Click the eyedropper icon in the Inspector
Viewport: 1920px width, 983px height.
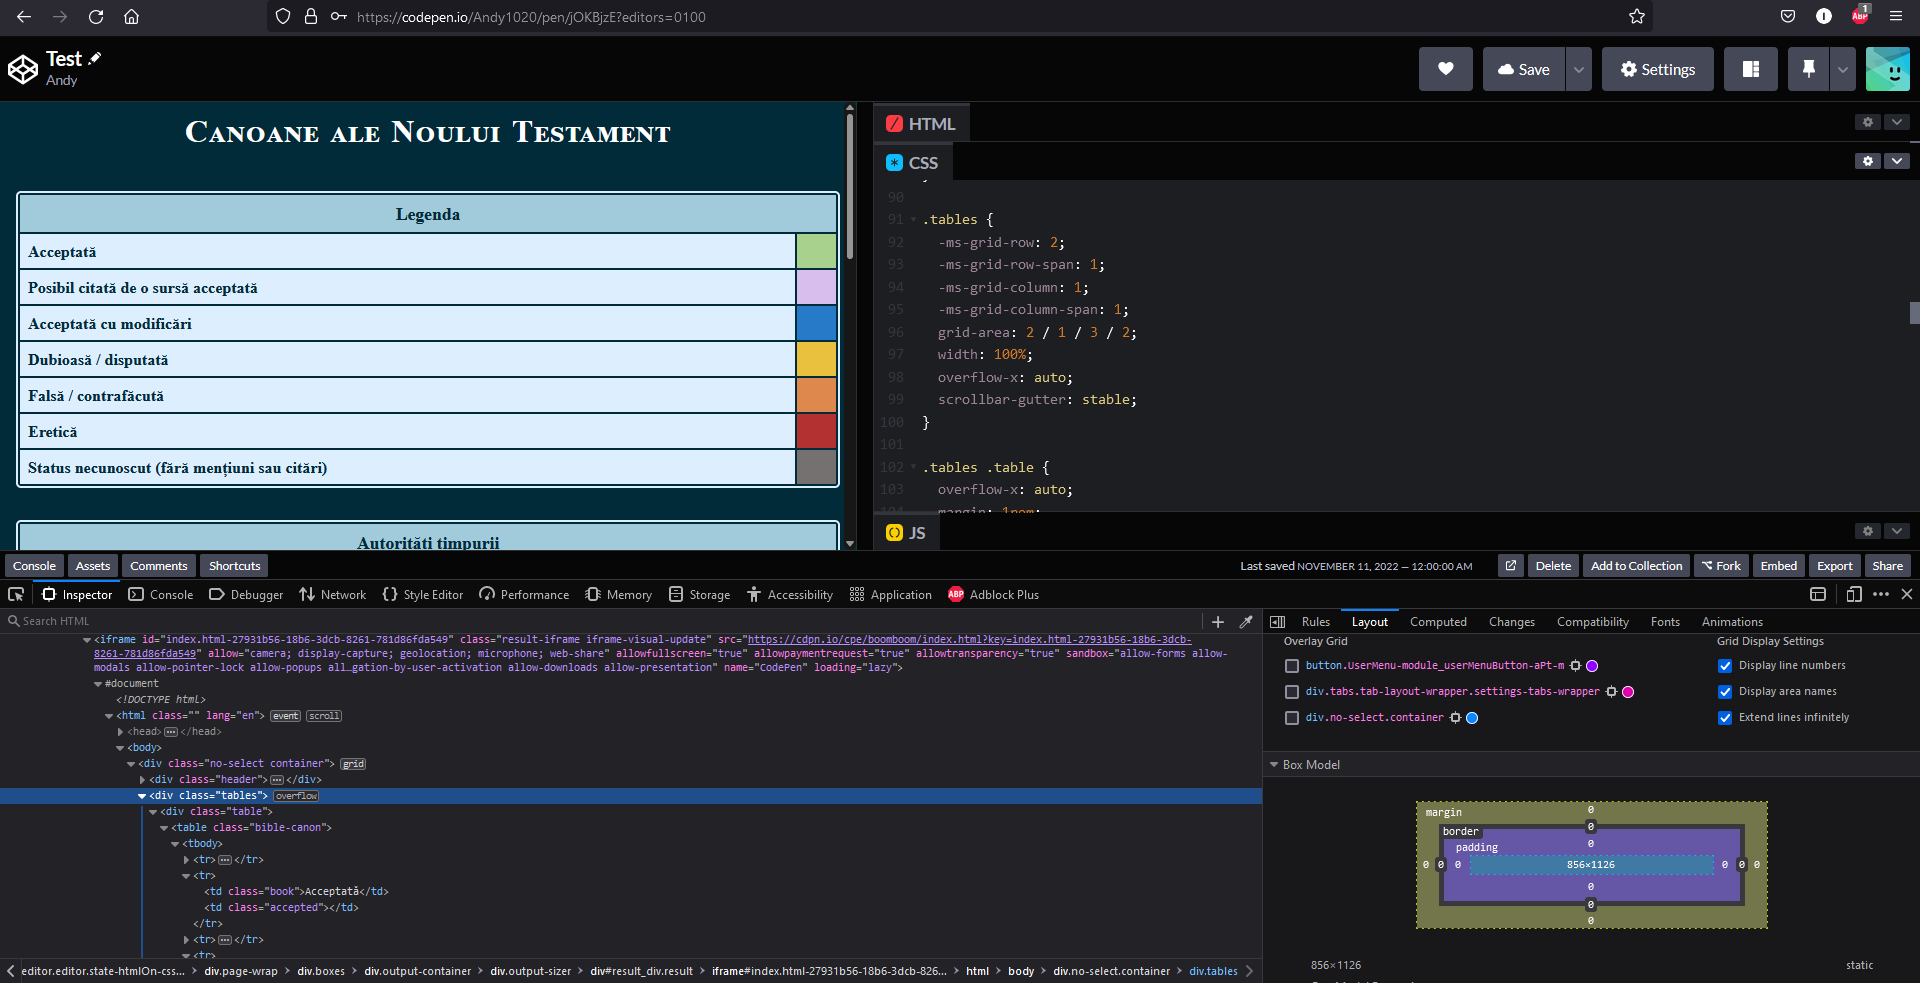tap(1246, 621)
